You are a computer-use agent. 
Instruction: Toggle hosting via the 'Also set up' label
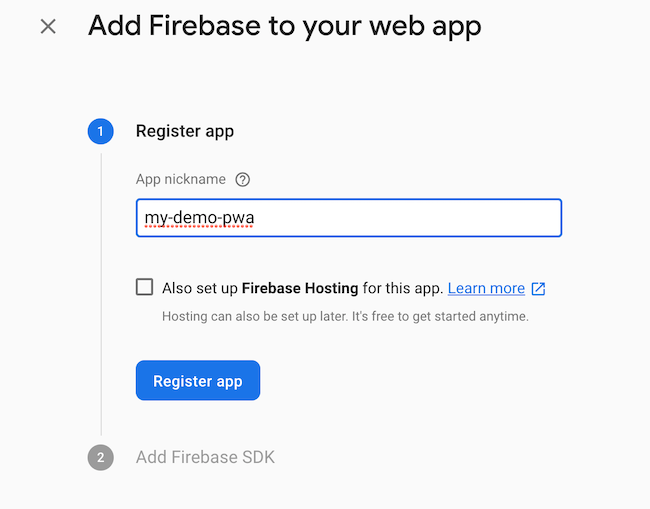[199, 288]
